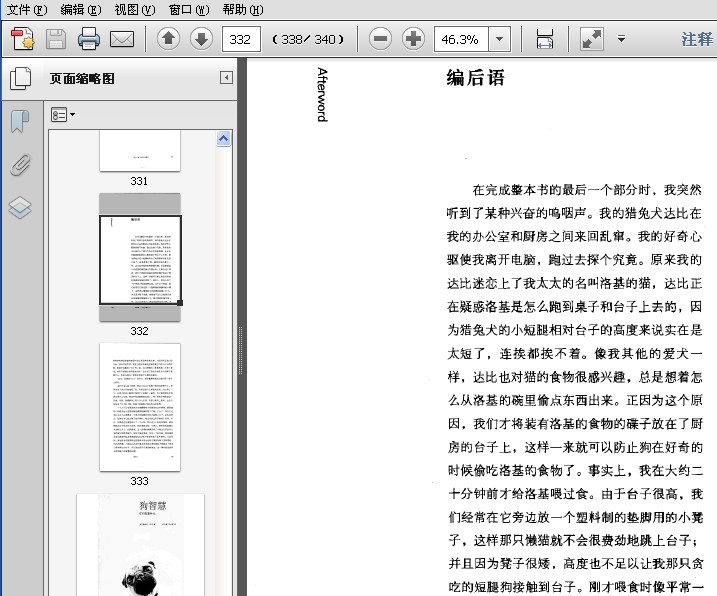Go to next page with down arrow
Viewport: 717px width, 596px height.
coord(201,40)
